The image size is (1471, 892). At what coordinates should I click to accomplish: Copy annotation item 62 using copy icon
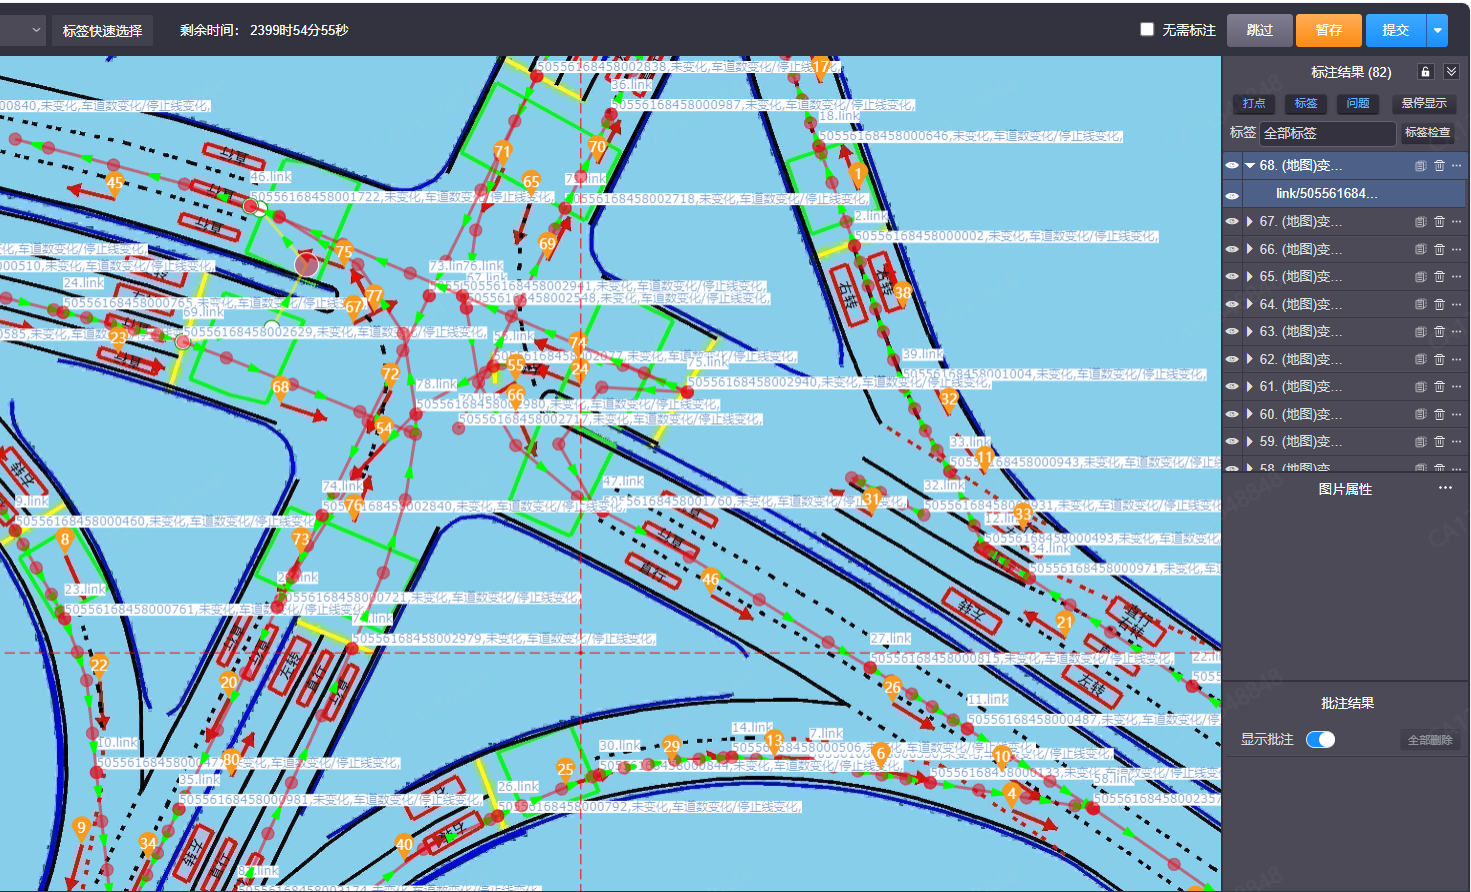1420,359
